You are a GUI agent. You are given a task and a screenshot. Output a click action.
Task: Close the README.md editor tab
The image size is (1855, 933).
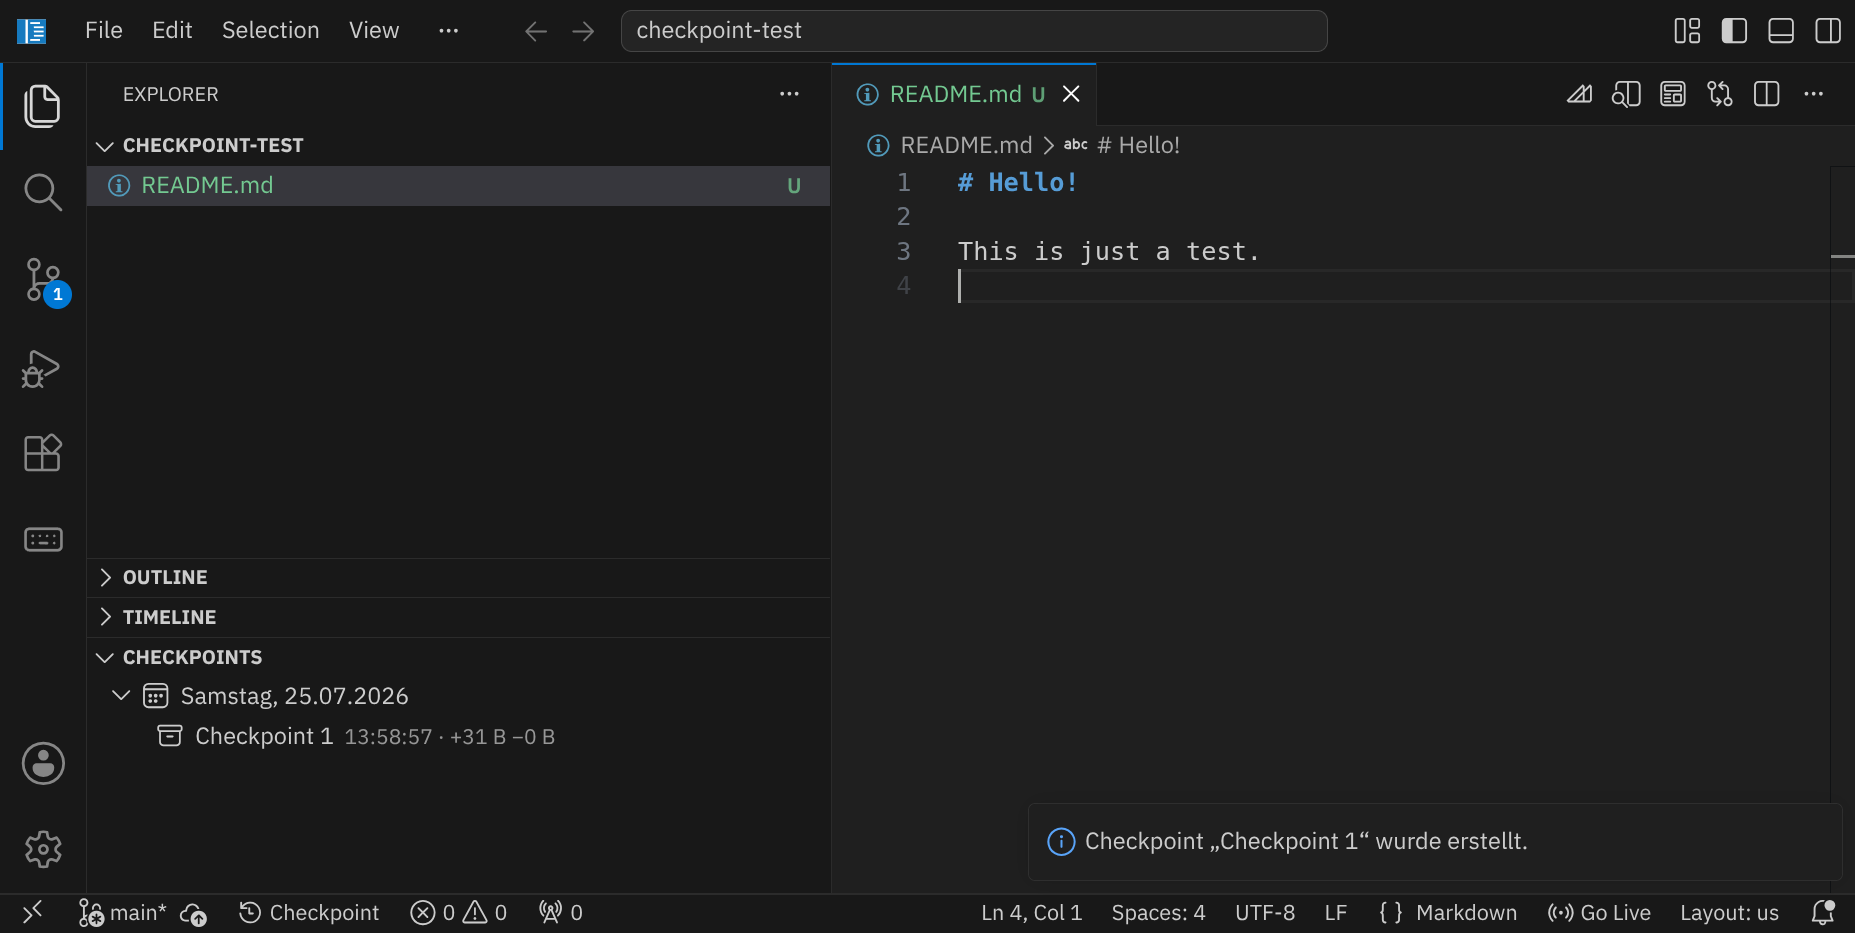point(1071,94)
